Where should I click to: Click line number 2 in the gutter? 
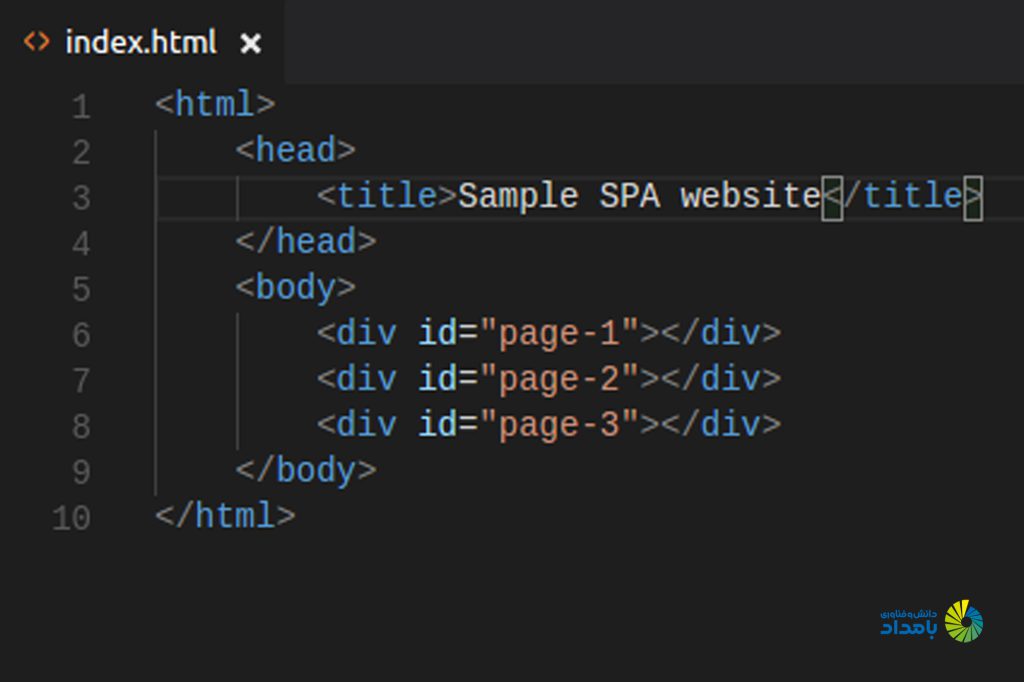81,152
